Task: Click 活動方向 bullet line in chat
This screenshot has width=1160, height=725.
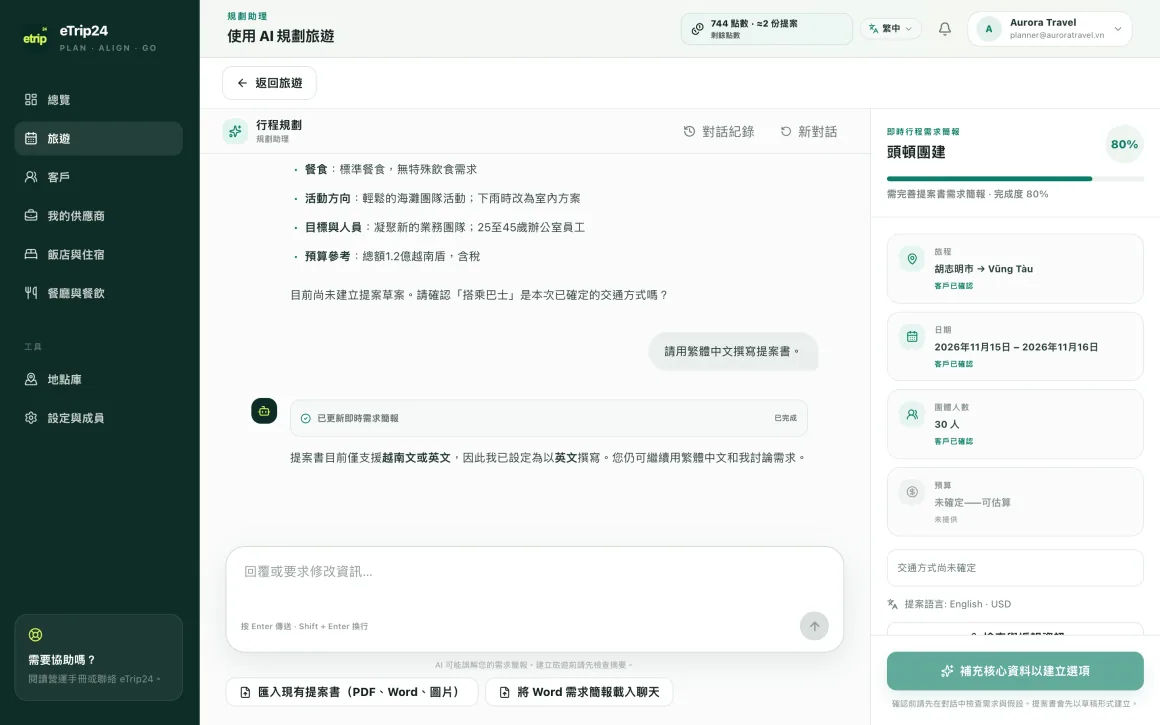Action: 442,198
